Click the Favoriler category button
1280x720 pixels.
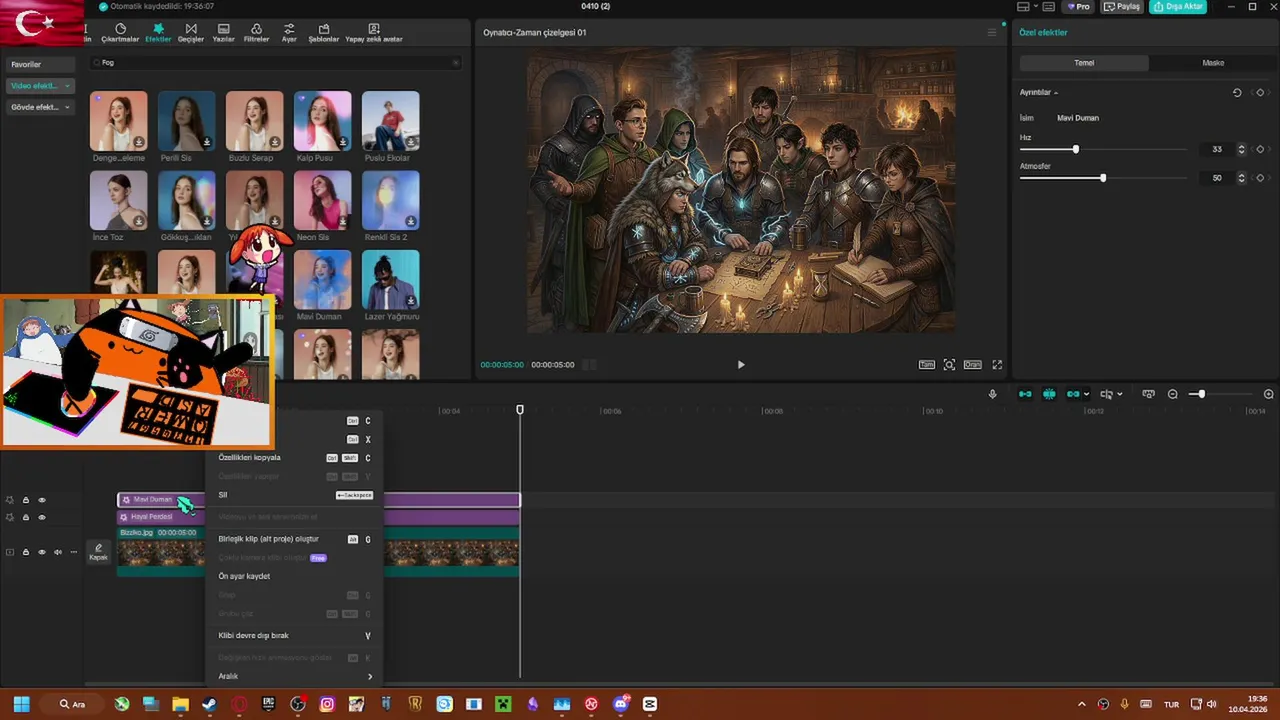pos(38,64)
